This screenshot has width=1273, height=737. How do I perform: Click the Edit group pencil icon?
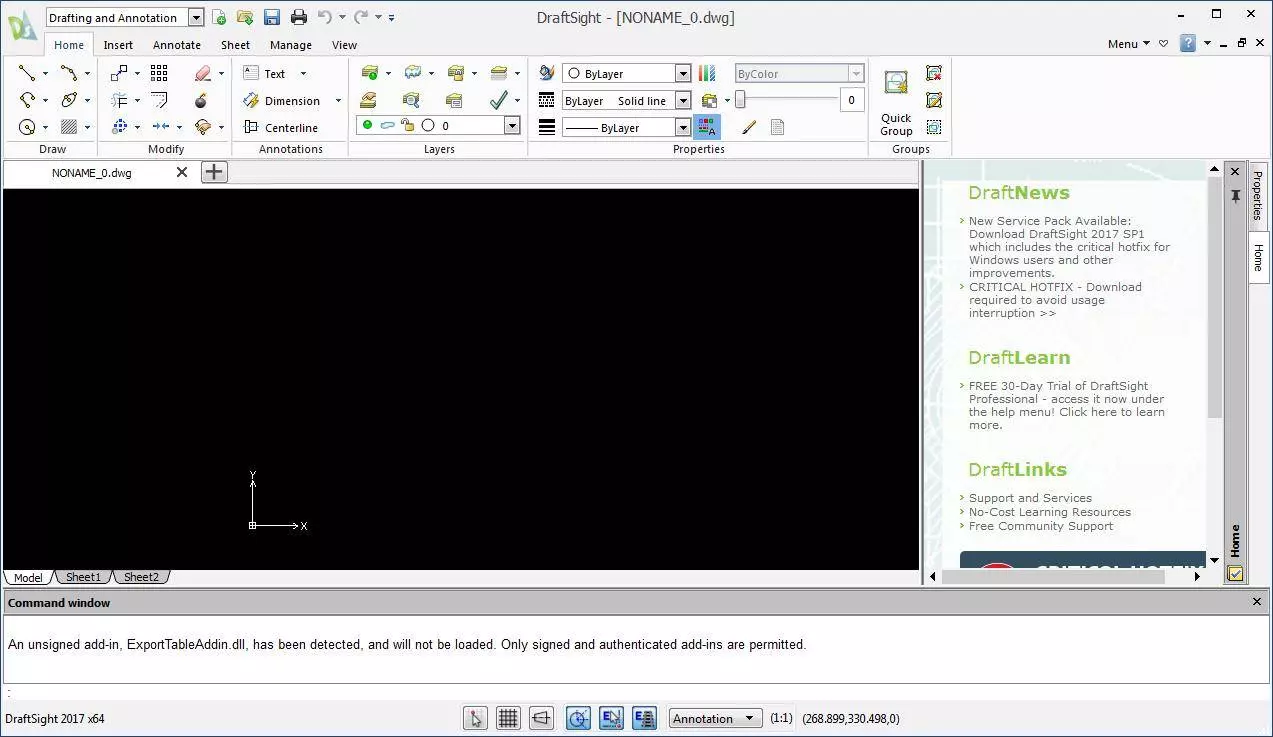click(934, 100)
